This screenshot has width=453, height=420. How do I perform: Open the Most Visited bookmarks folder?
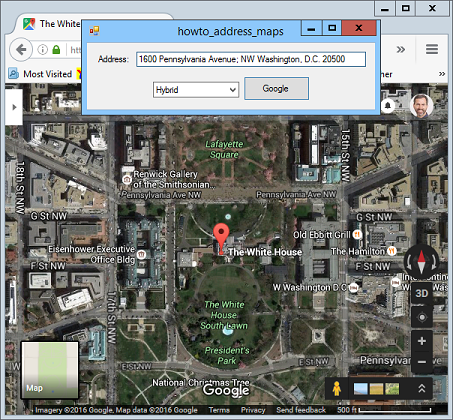pyautogui.click(x=40, y=74)
